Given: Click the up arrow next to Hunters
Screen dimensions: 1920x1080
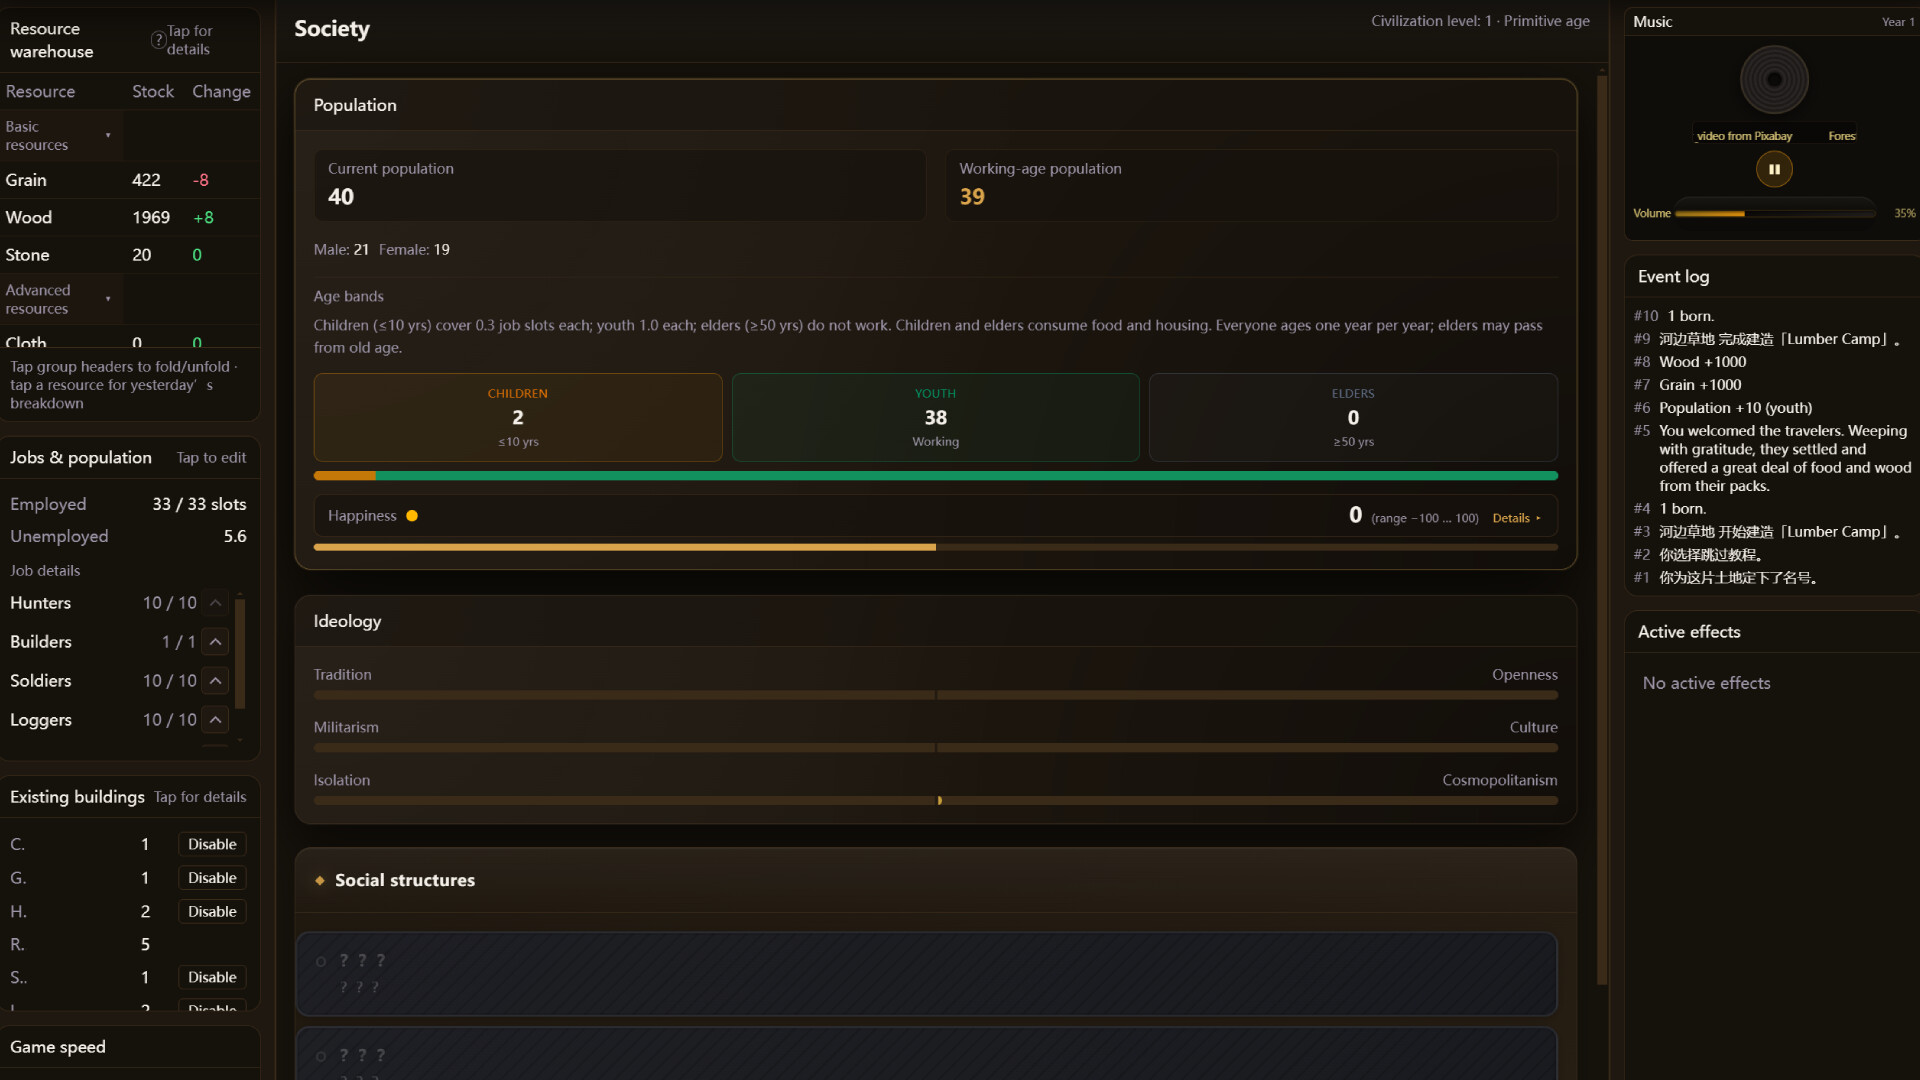Looking at the screenshot, I should [215, 603].
